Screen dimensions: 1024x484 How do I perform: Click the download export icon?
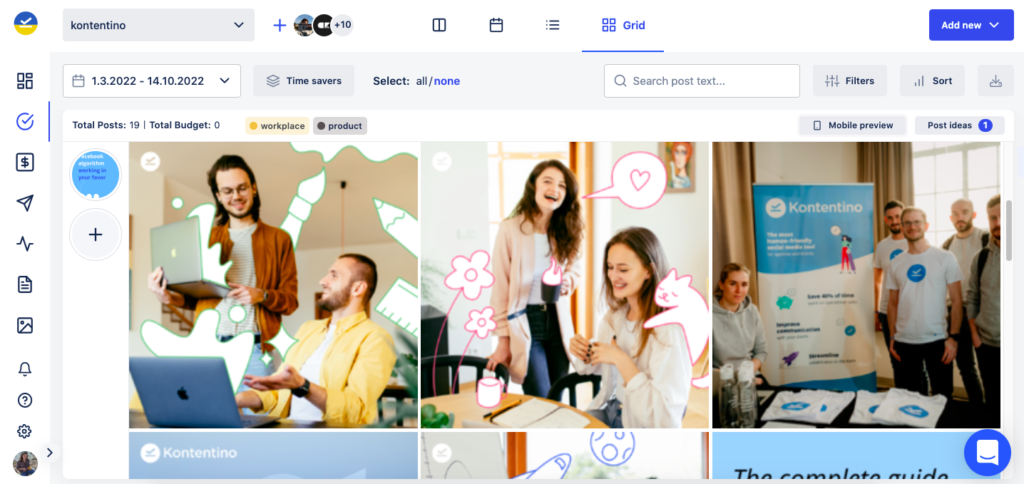click(995, 81)
